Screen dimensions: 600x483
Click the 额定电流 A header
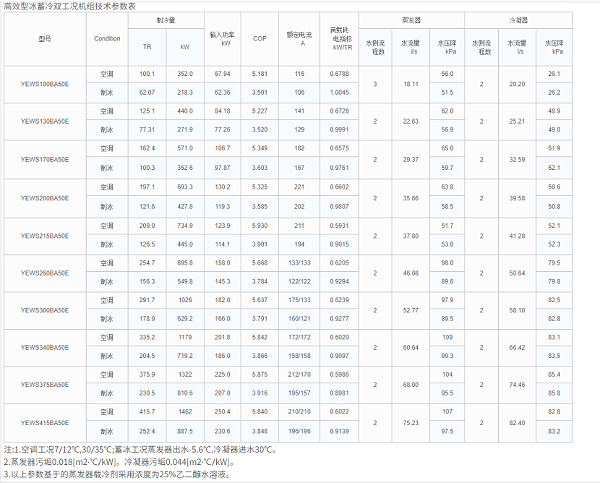(299, 39)
